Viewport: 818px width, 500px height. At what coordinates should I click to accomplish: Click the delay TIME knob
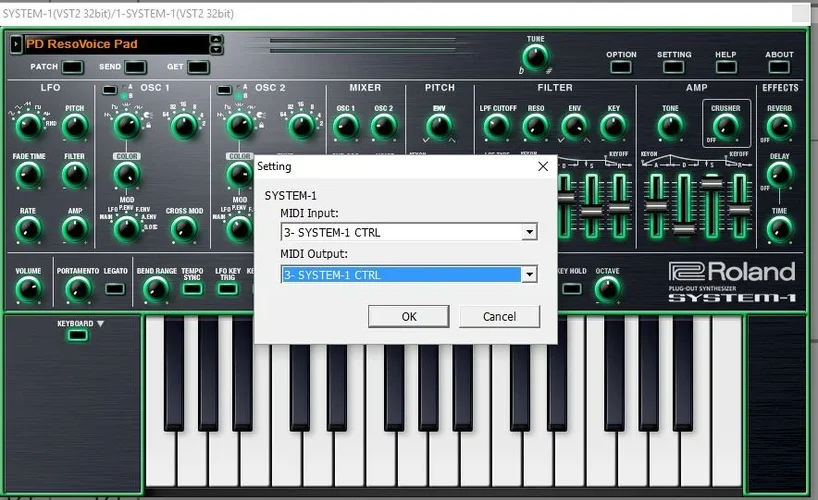[779, 230]
